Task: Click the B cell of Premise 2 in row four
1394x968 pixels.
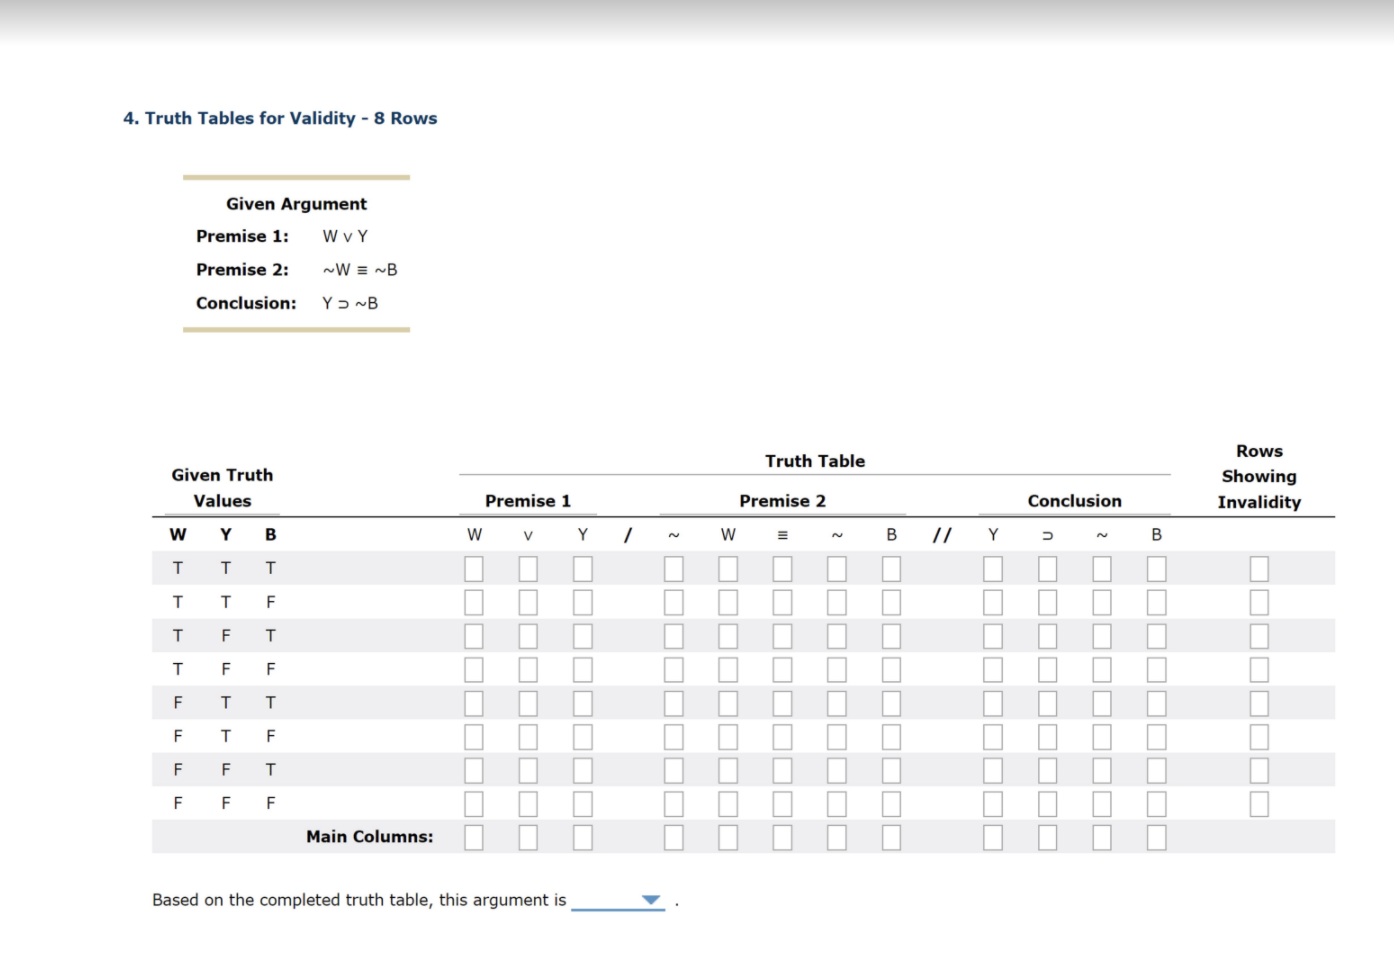Action: coord(891,669)
